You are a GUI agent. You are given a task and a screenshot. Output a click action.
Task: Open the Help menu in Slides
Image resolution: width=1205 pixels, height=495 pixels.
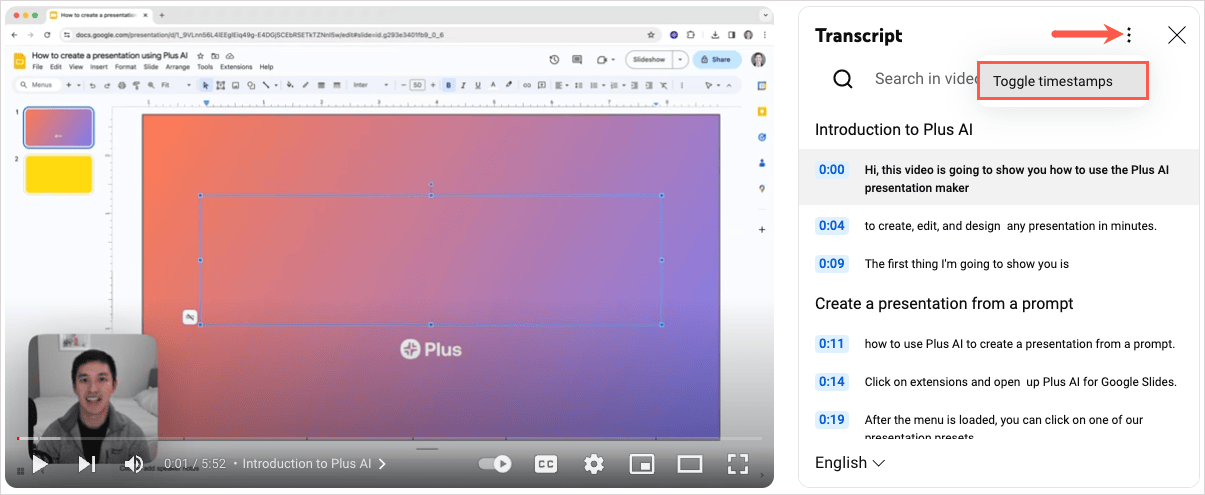coord(266,67)
